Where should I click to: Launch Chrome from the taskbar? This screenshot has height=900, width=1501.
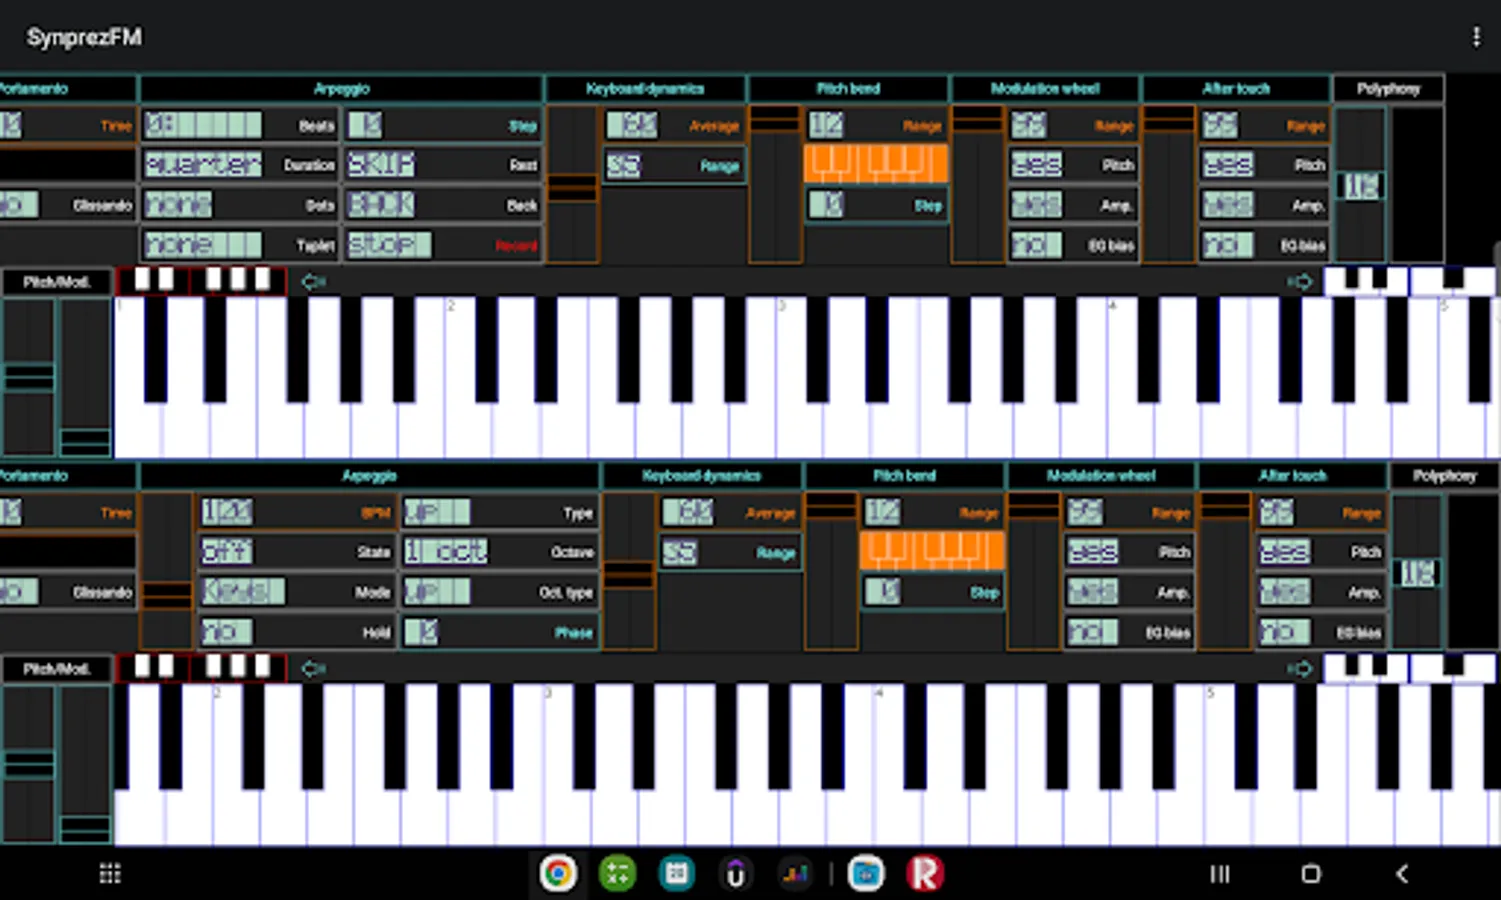(x=558, y=874)
